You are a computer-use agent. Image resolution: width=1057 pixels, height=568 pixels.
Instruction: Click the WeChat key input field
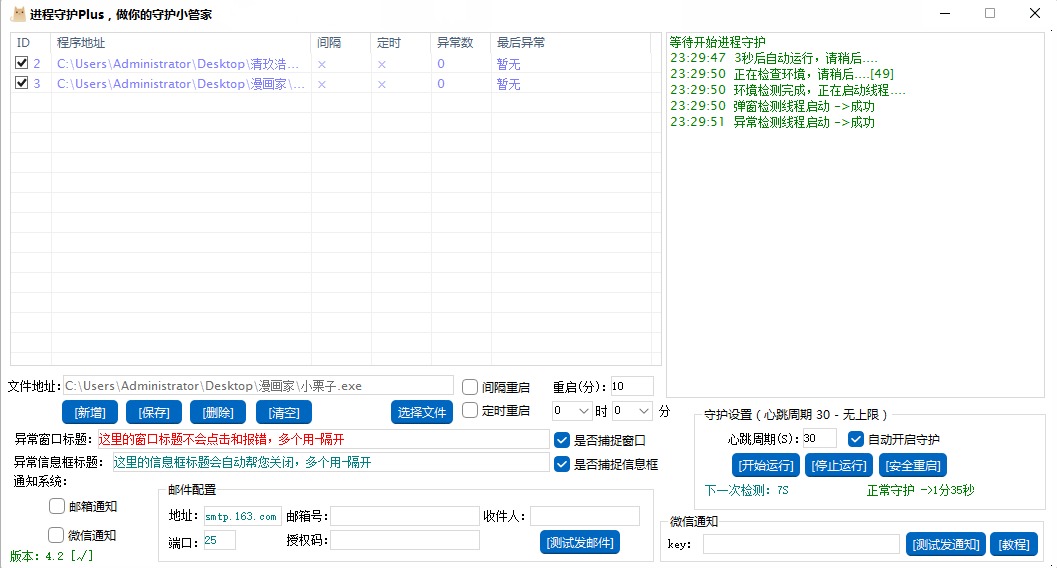click(x=800, y=544)
